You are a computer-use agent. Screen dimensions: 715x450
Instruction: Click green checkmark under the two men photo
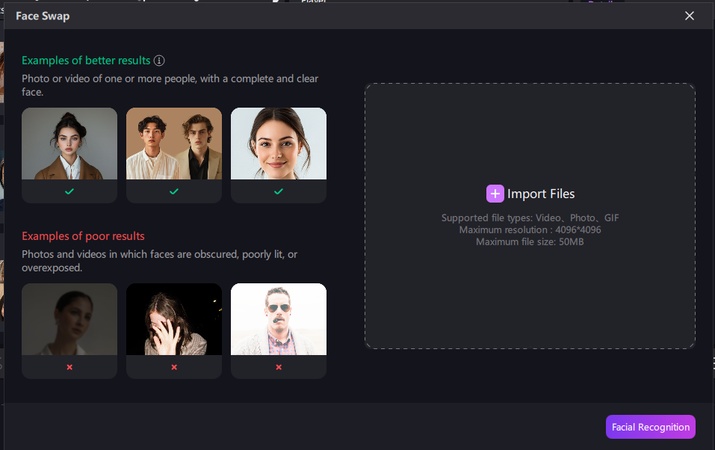click(174, 191)
